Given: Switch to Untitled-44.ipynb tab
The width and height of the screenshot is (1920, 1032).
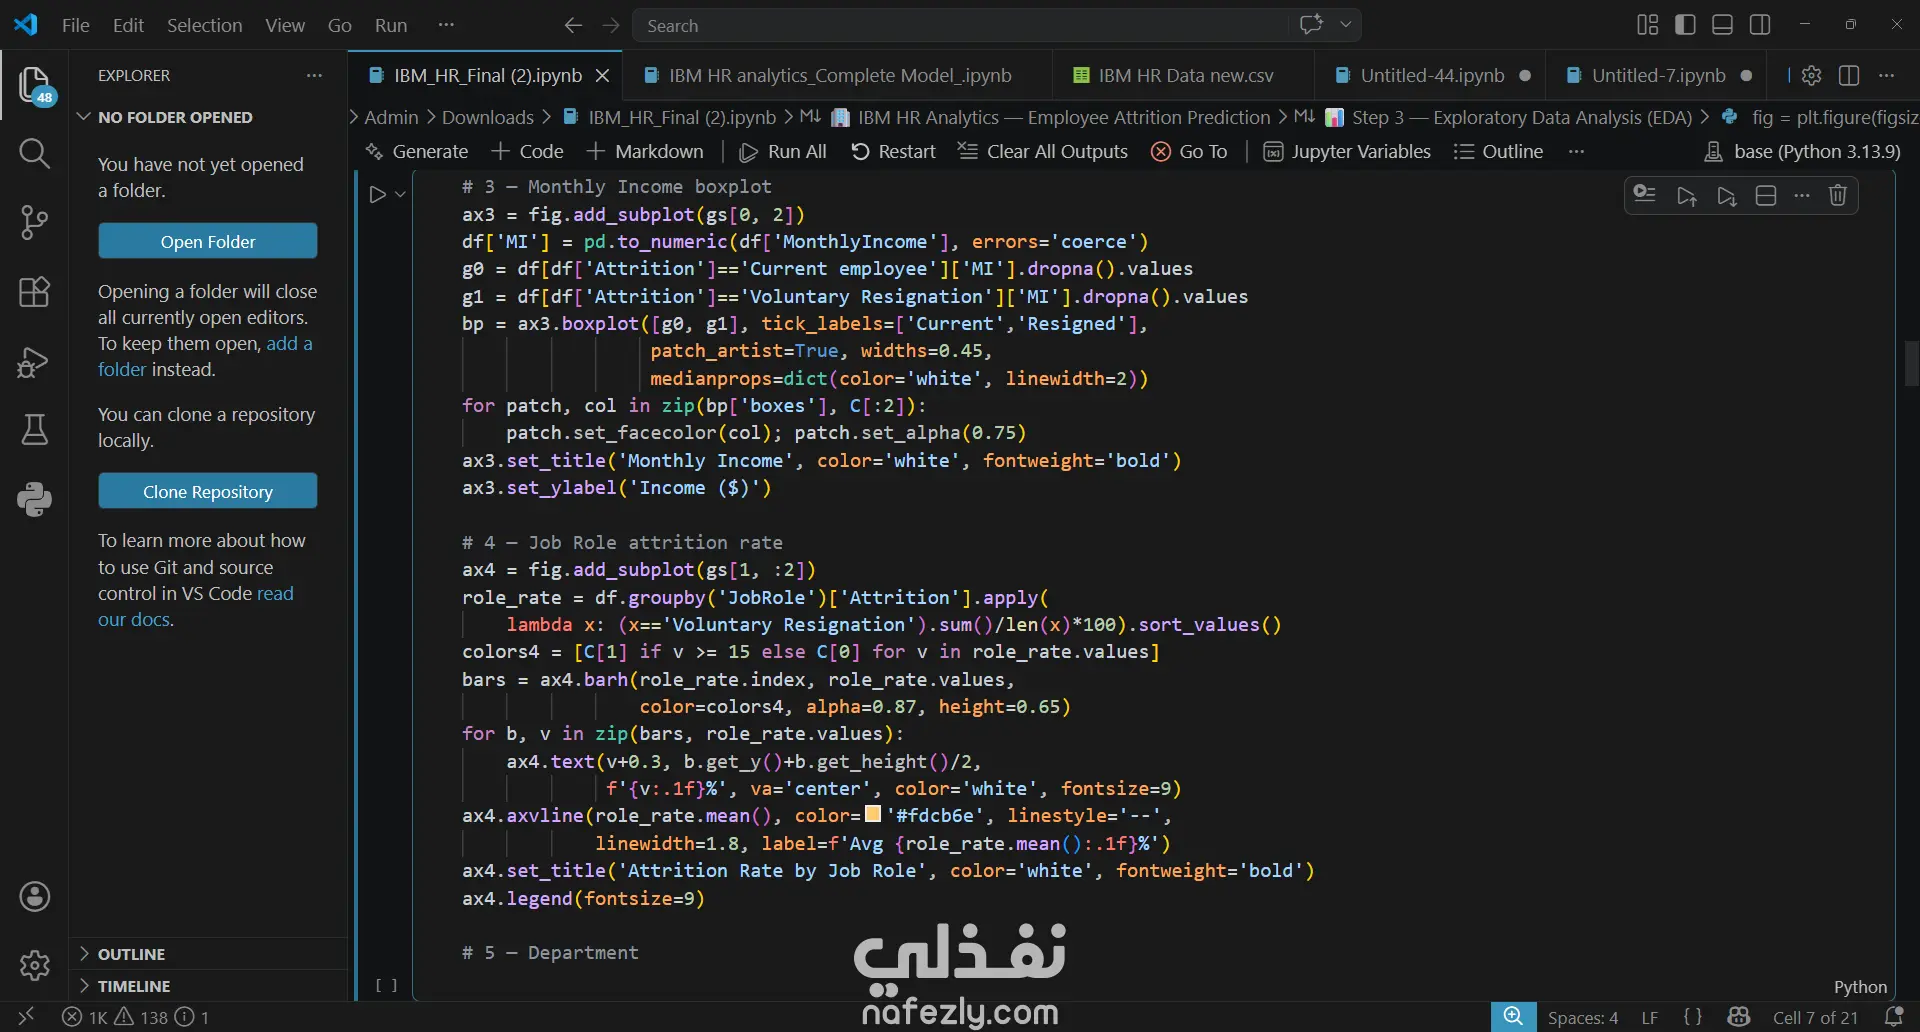Looking at the screenshot, I should click(1431, 75).
